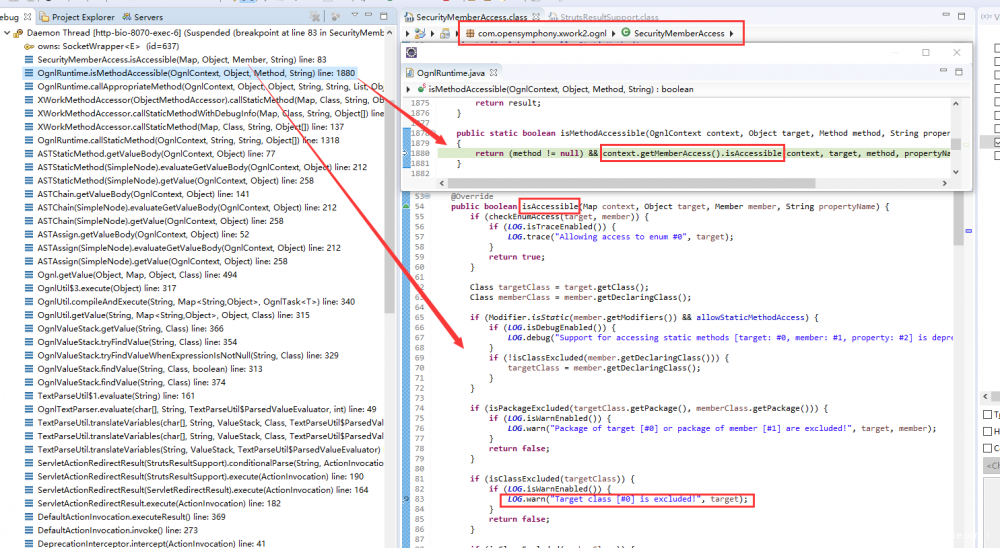Click the isMethodAccessible(OgnlContext...) breadcrumb text
Image resolution: width=1000 pixels, height=548 pixels.
561,89
